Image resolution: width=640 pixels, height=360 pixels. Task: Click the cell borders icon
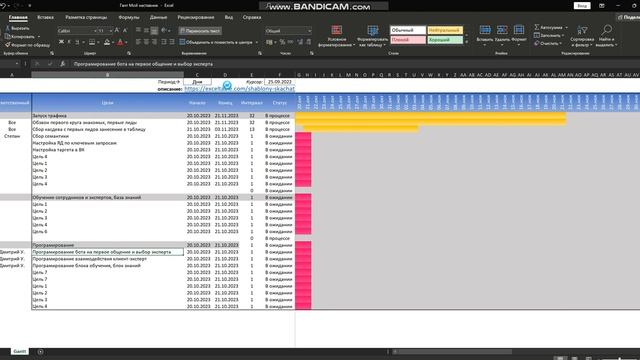point(92,42)
